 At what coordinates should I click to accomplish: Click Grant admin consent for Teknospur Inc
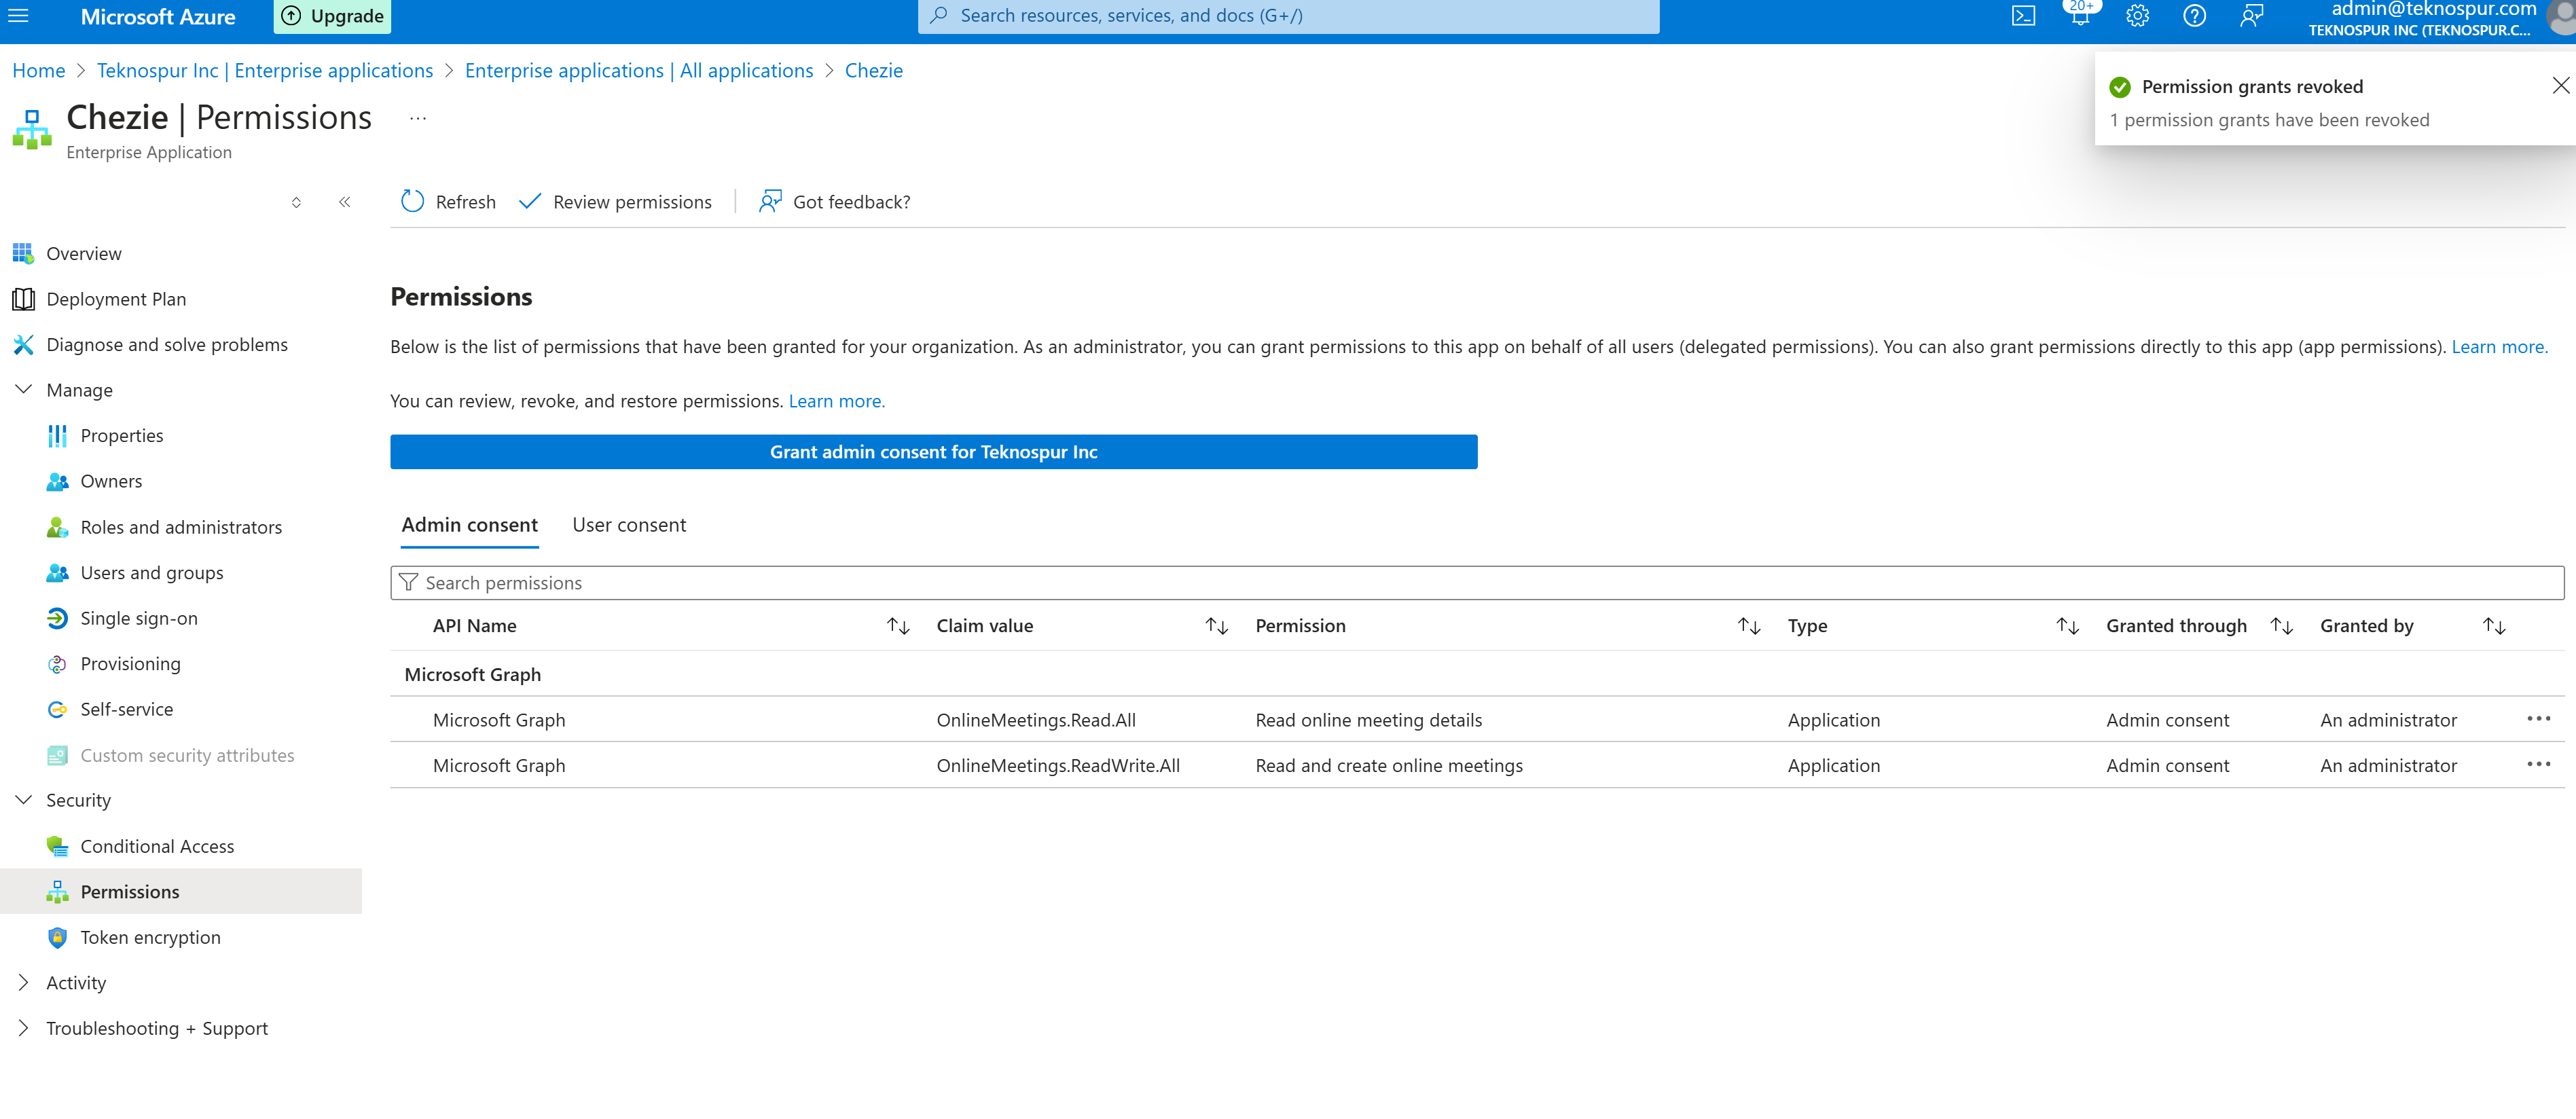(933, 452)
